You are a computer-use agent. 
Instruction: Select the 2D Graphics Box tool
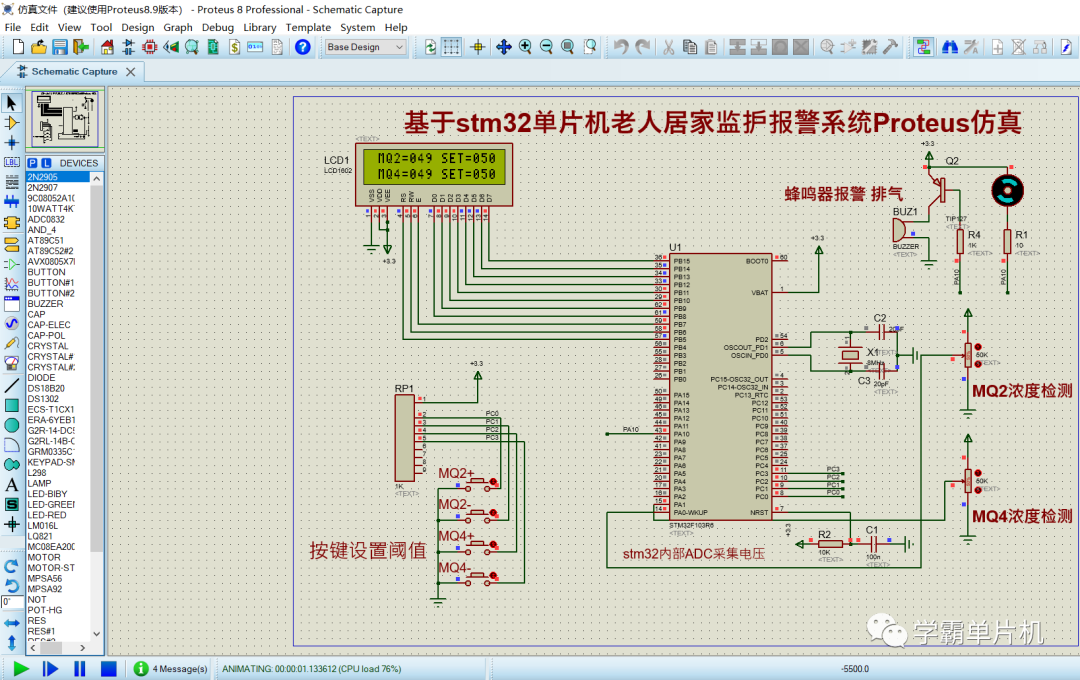(12, 406)
